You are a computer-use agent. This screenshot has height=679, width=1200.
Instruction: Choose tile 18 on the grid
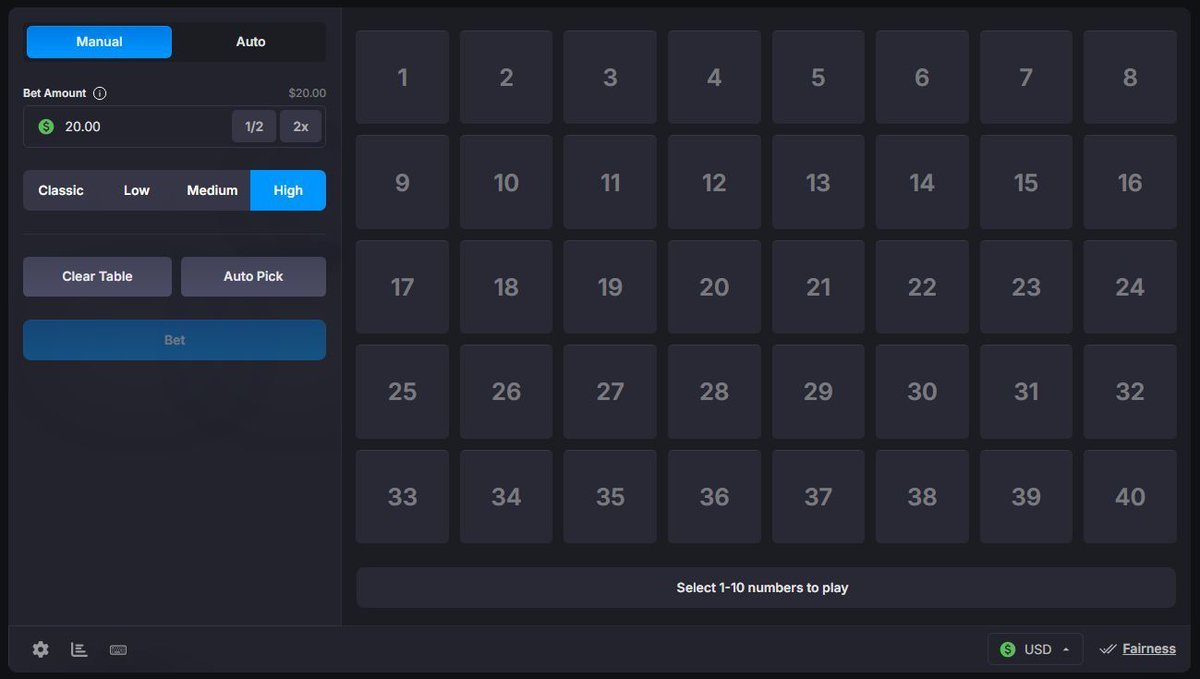pyautogui.click(x=506, y=287)
